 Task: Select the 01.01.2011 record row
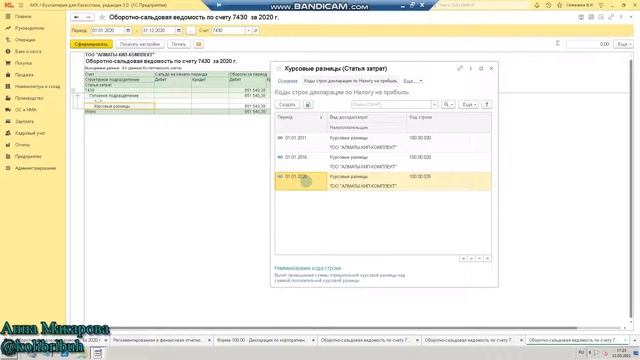(x=383, y=143)
